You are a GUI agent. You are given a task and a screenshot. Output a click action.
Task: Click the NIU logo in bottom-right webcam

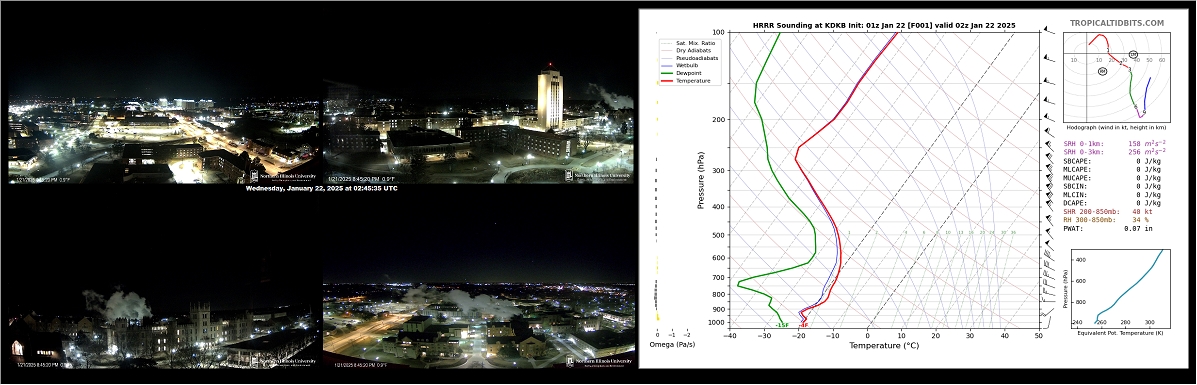(x=600, y=361)
